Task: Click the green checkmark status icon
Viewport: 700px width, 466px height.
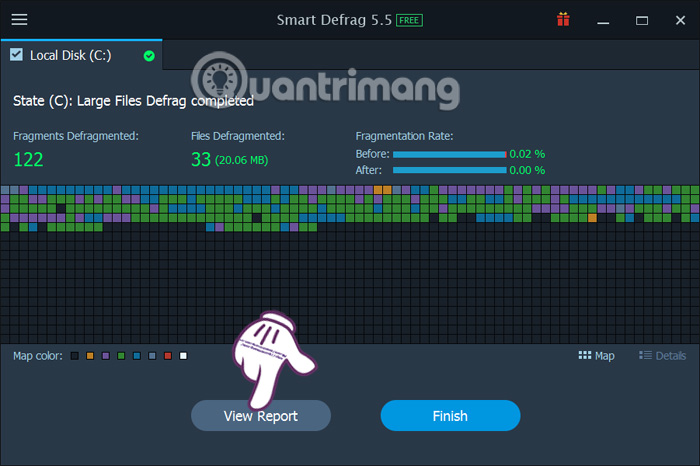Action: coord(149,56)
